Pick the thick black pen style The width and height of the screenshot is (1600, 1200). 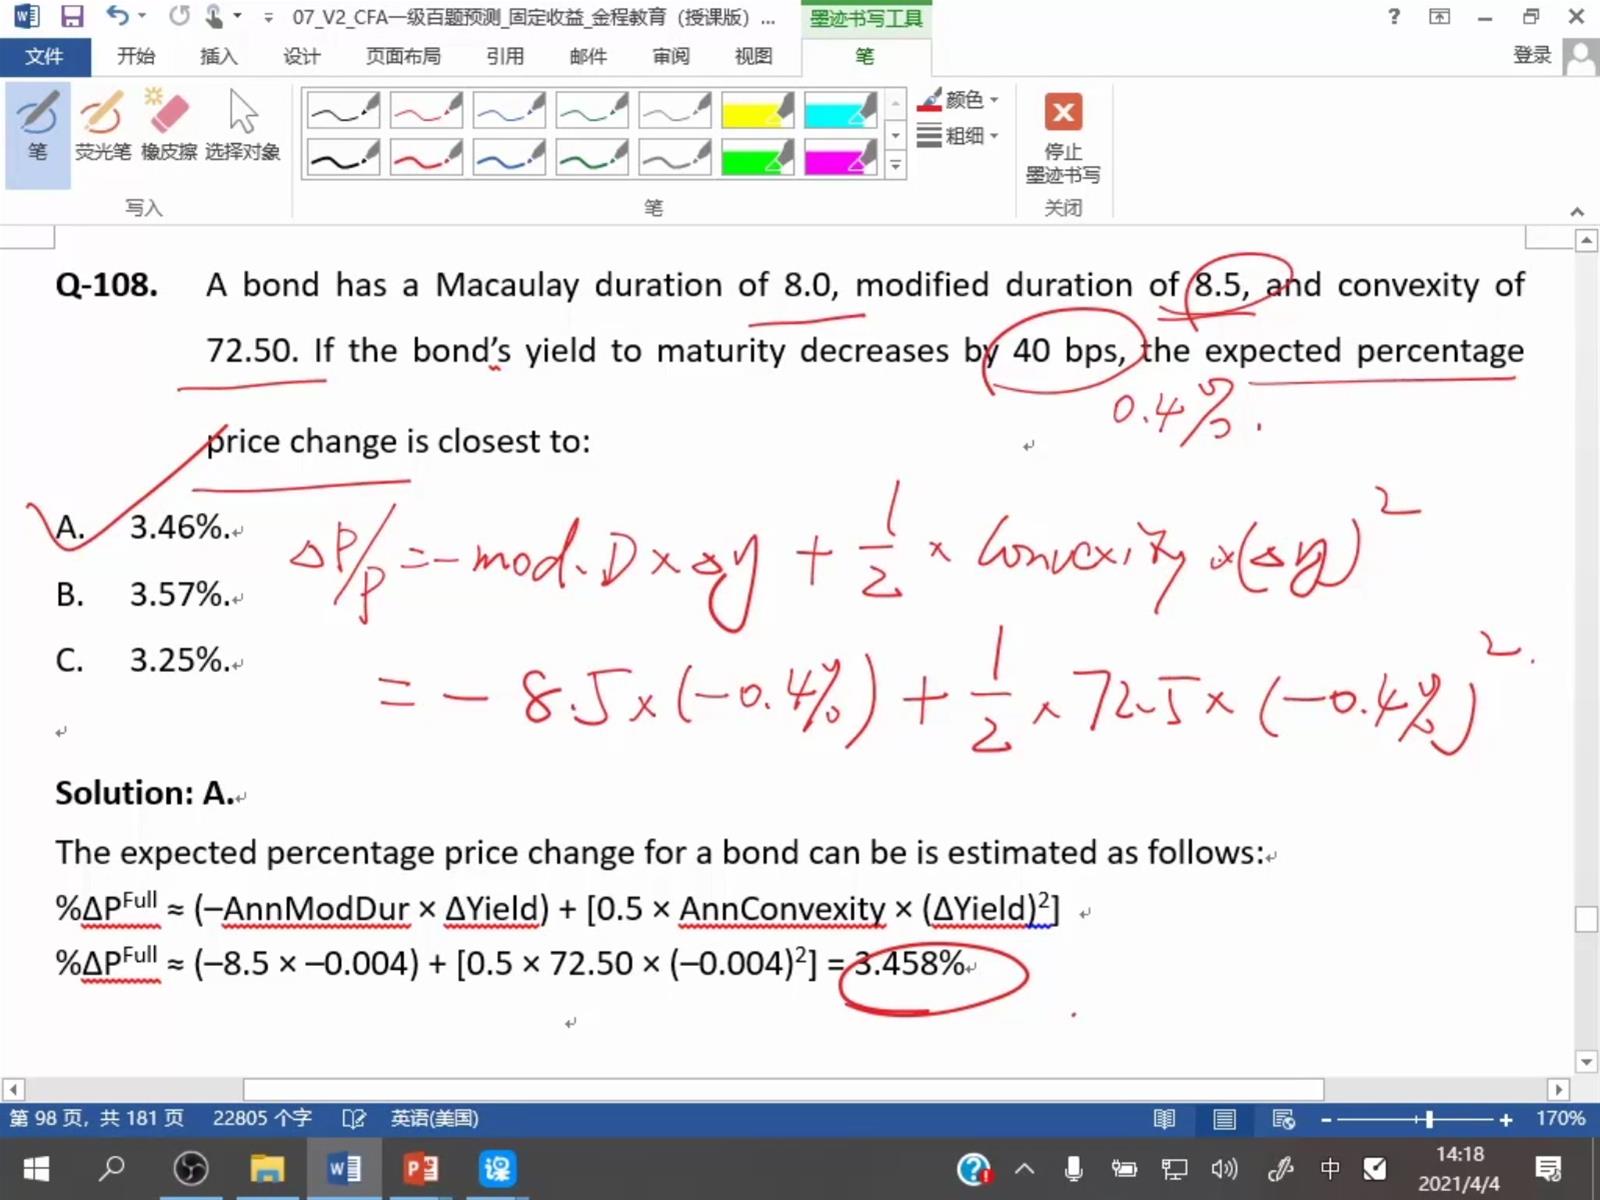tap(343, 158)
